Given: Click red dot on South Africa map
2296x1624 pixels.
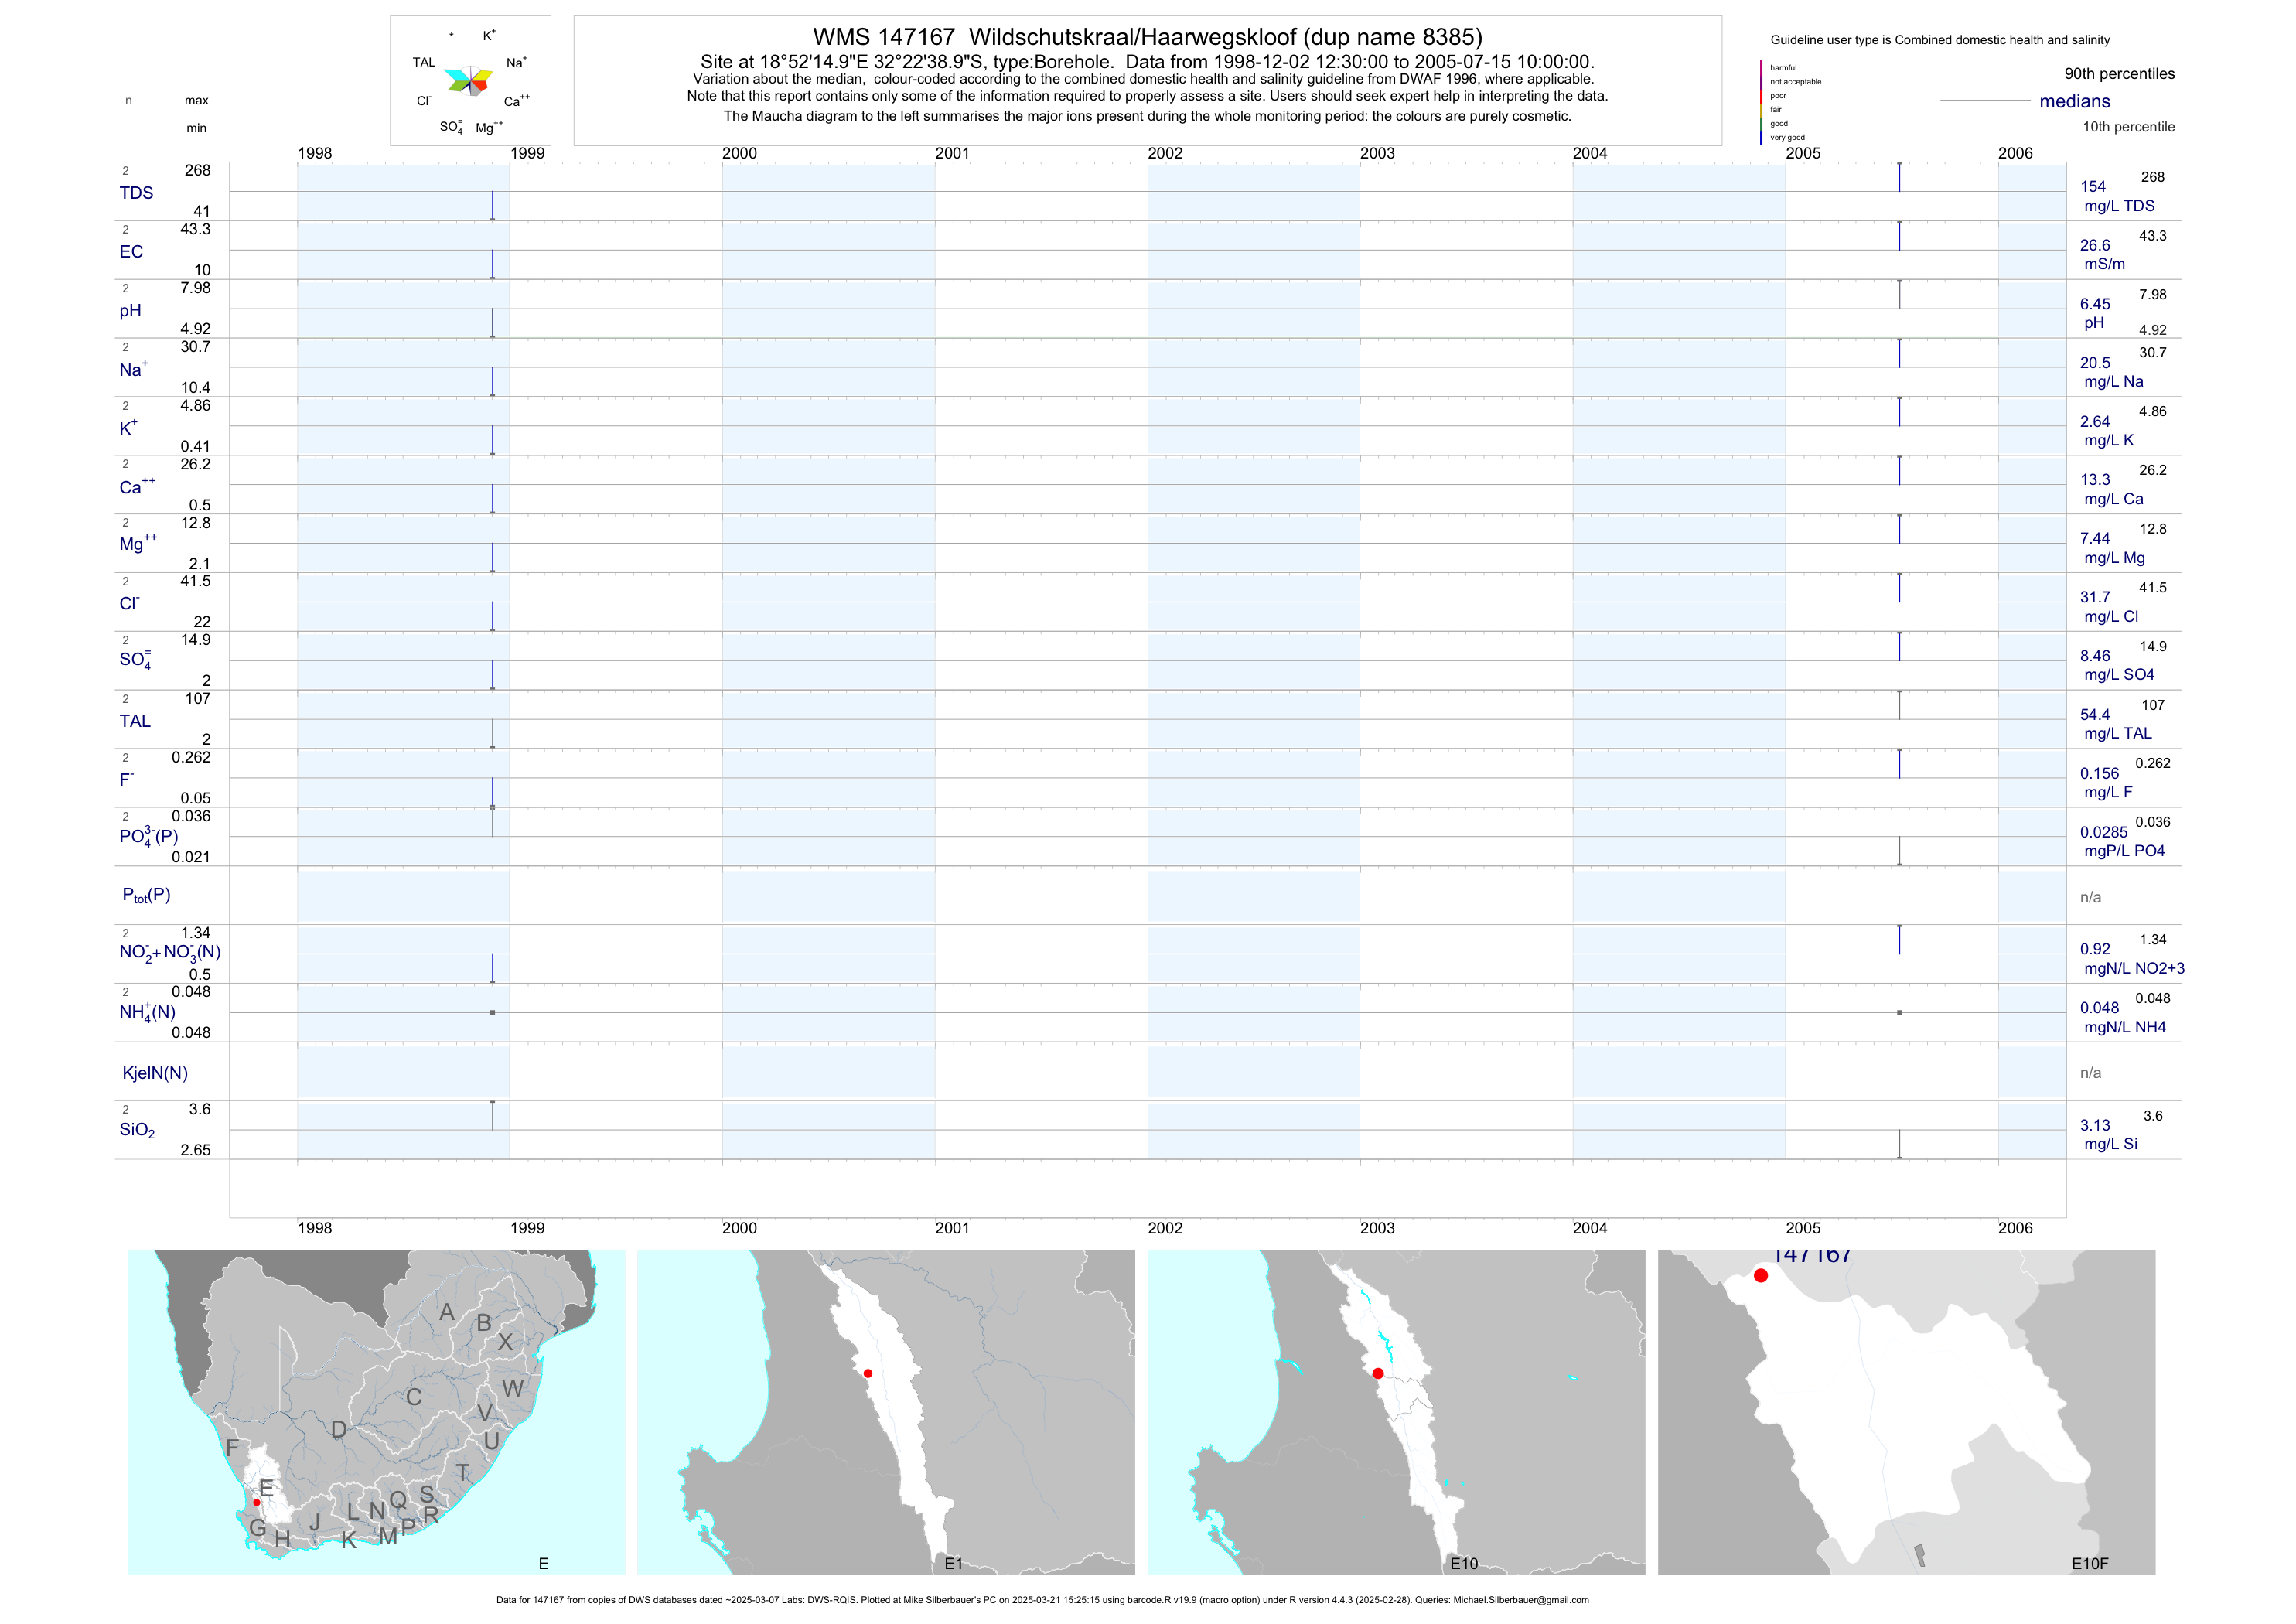Looking at the screenshot, I should (x=257, y=1502).
